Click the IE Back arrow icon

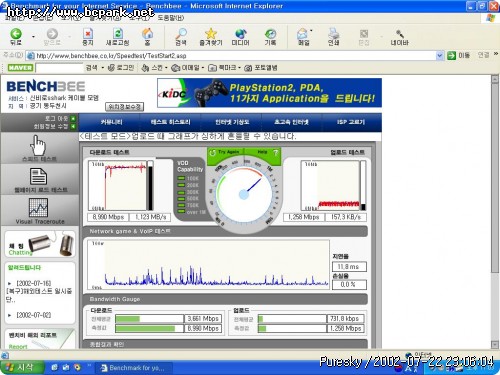[x=16, y=34]
